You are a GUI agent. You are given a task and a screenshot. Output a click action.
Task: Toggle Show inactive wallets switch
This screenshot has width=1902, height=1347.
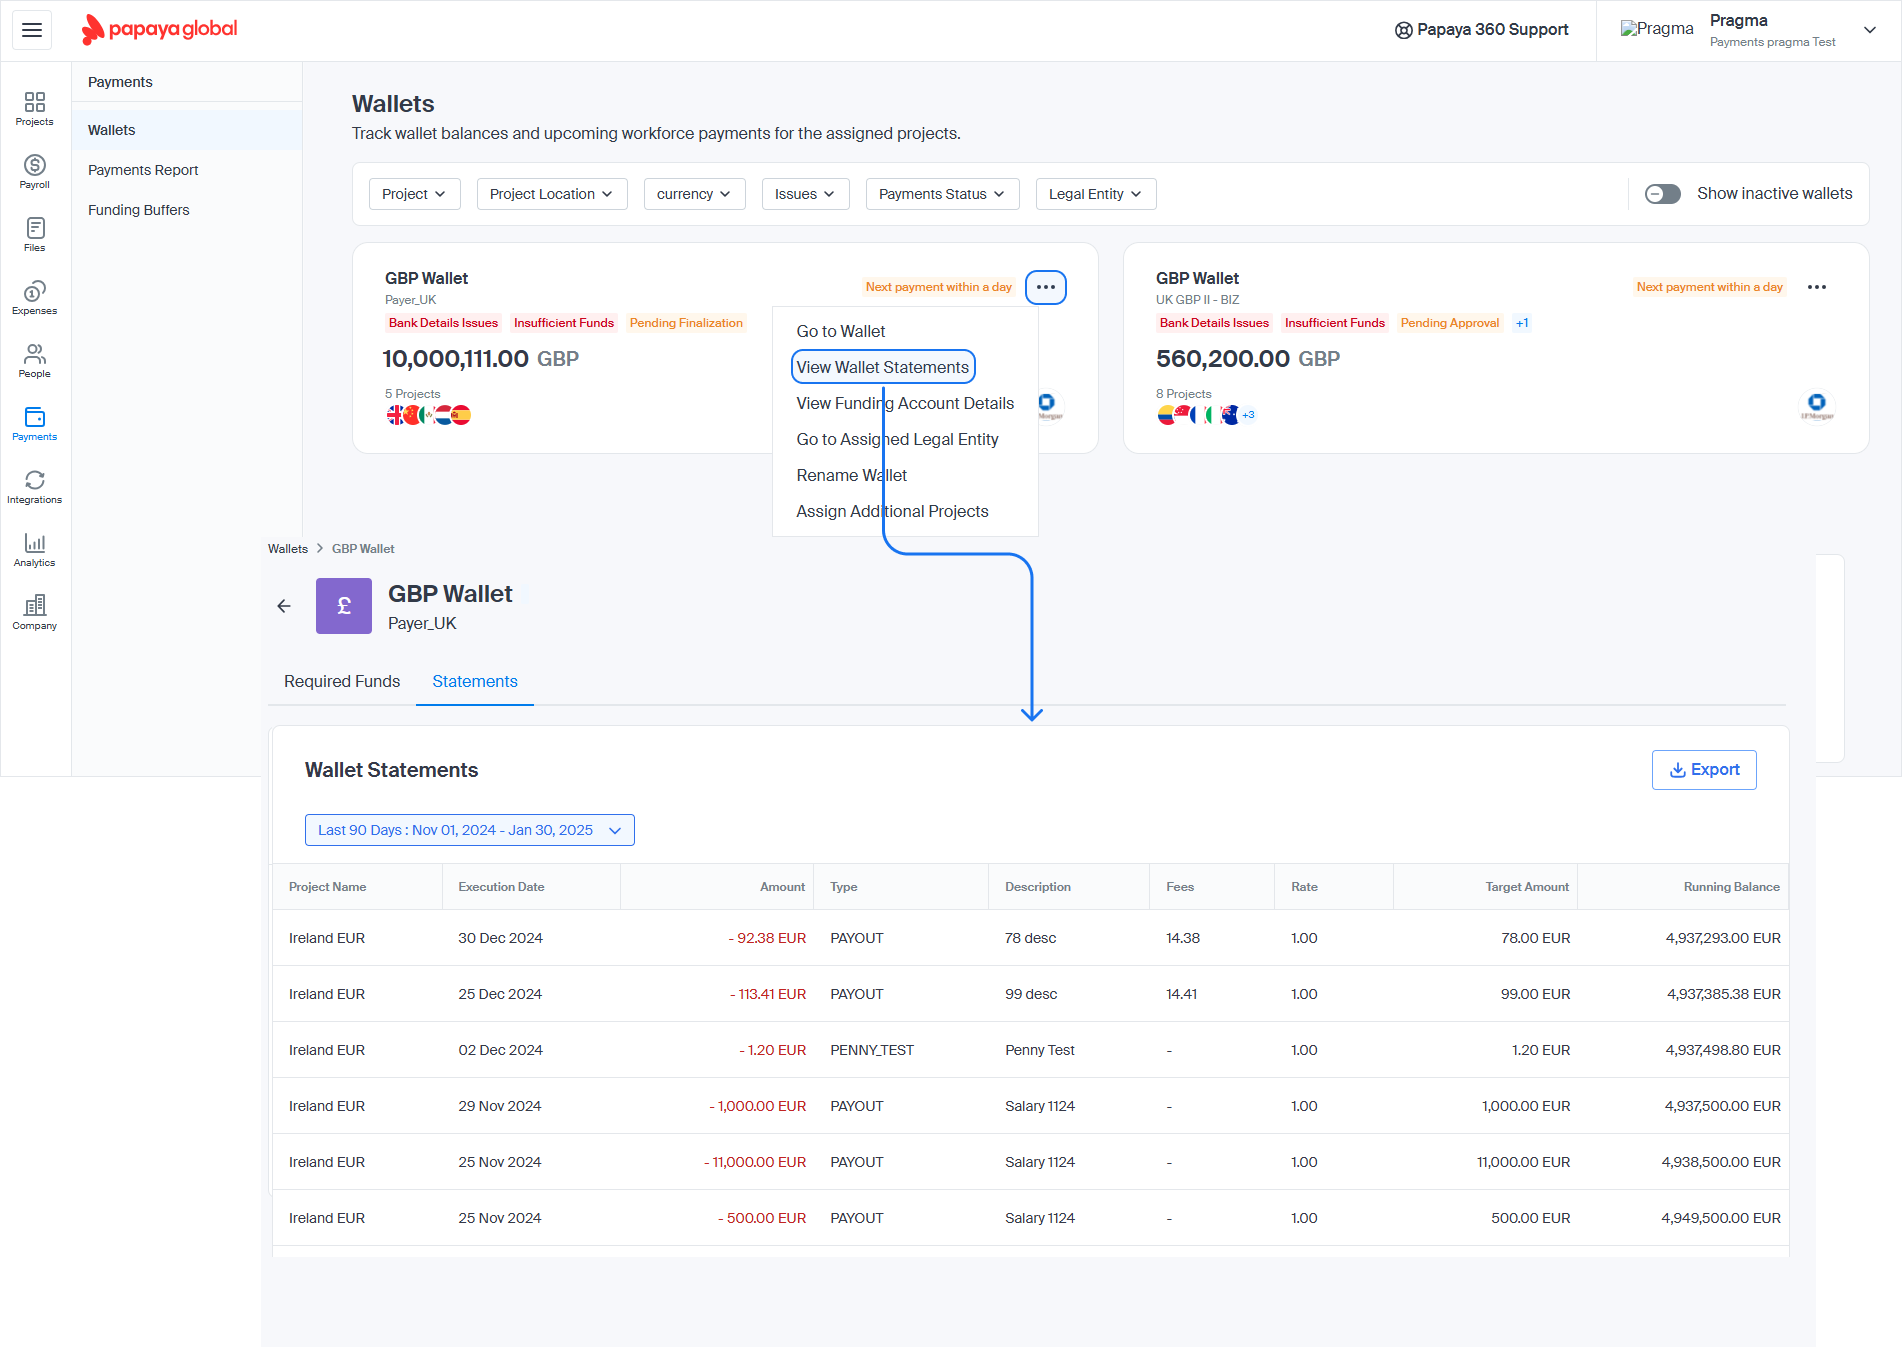(x=1663, y=194)
